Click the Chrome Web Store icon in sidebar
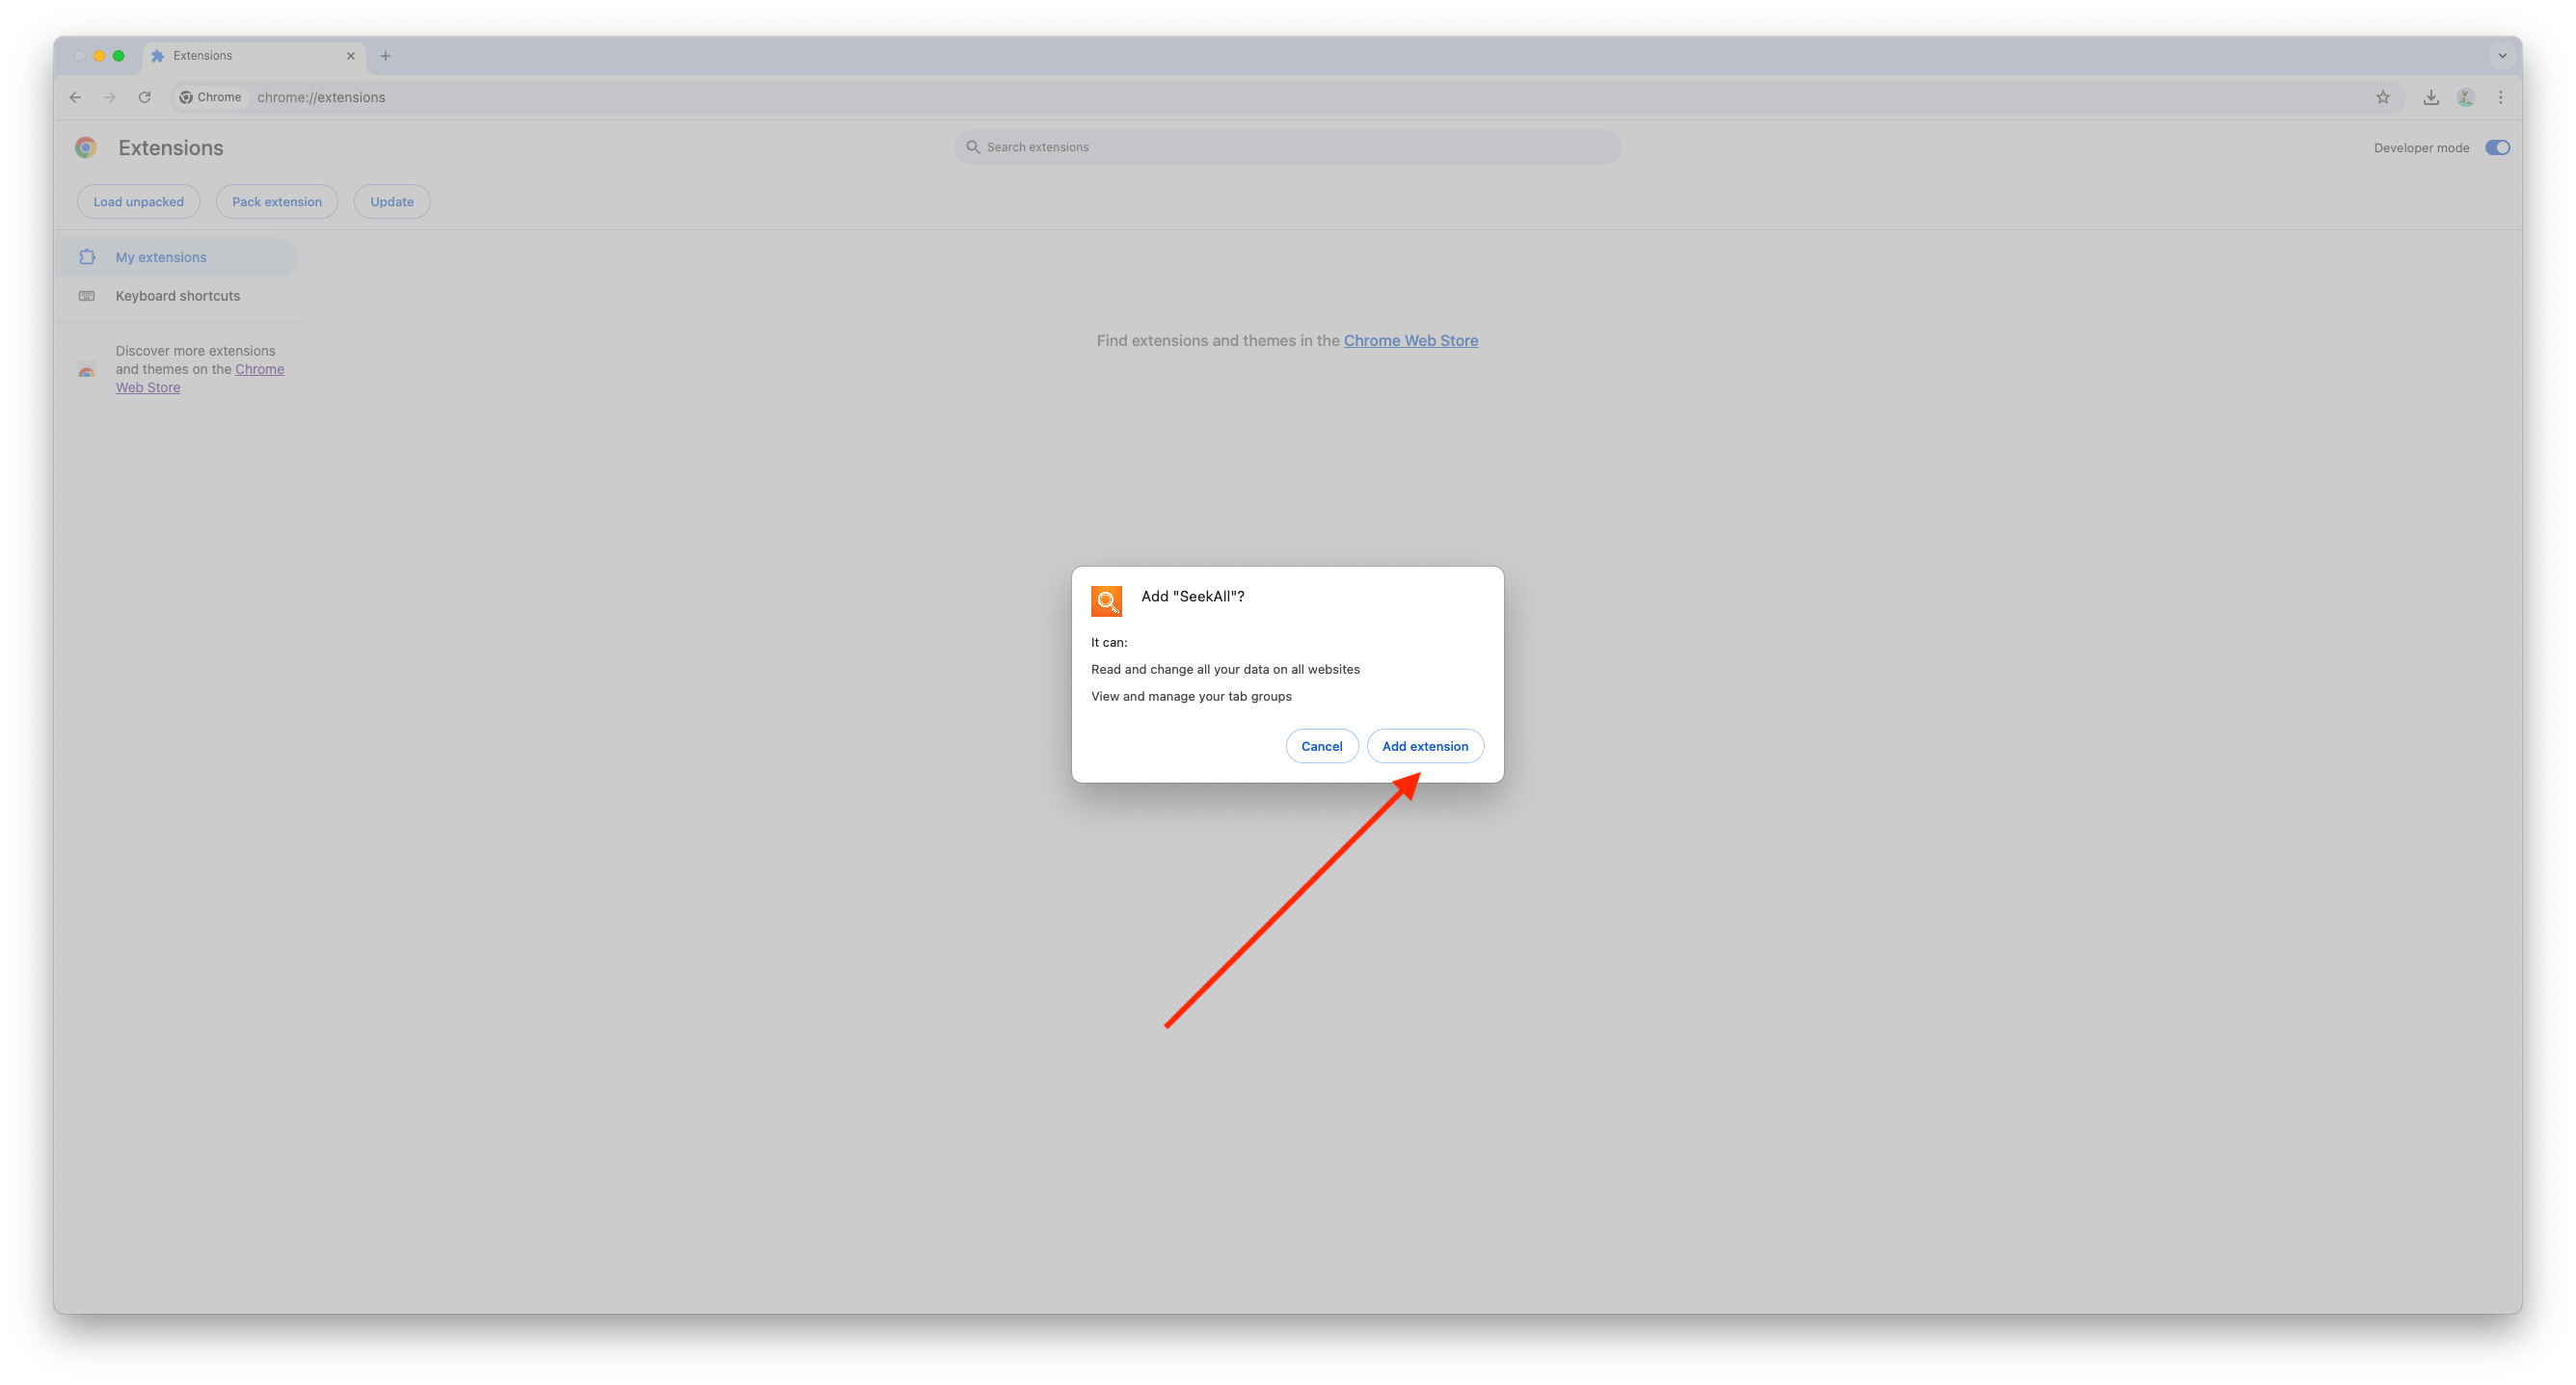This screenshot has width=2576, height=1385. pyautogui.click(x=87, y=369)
